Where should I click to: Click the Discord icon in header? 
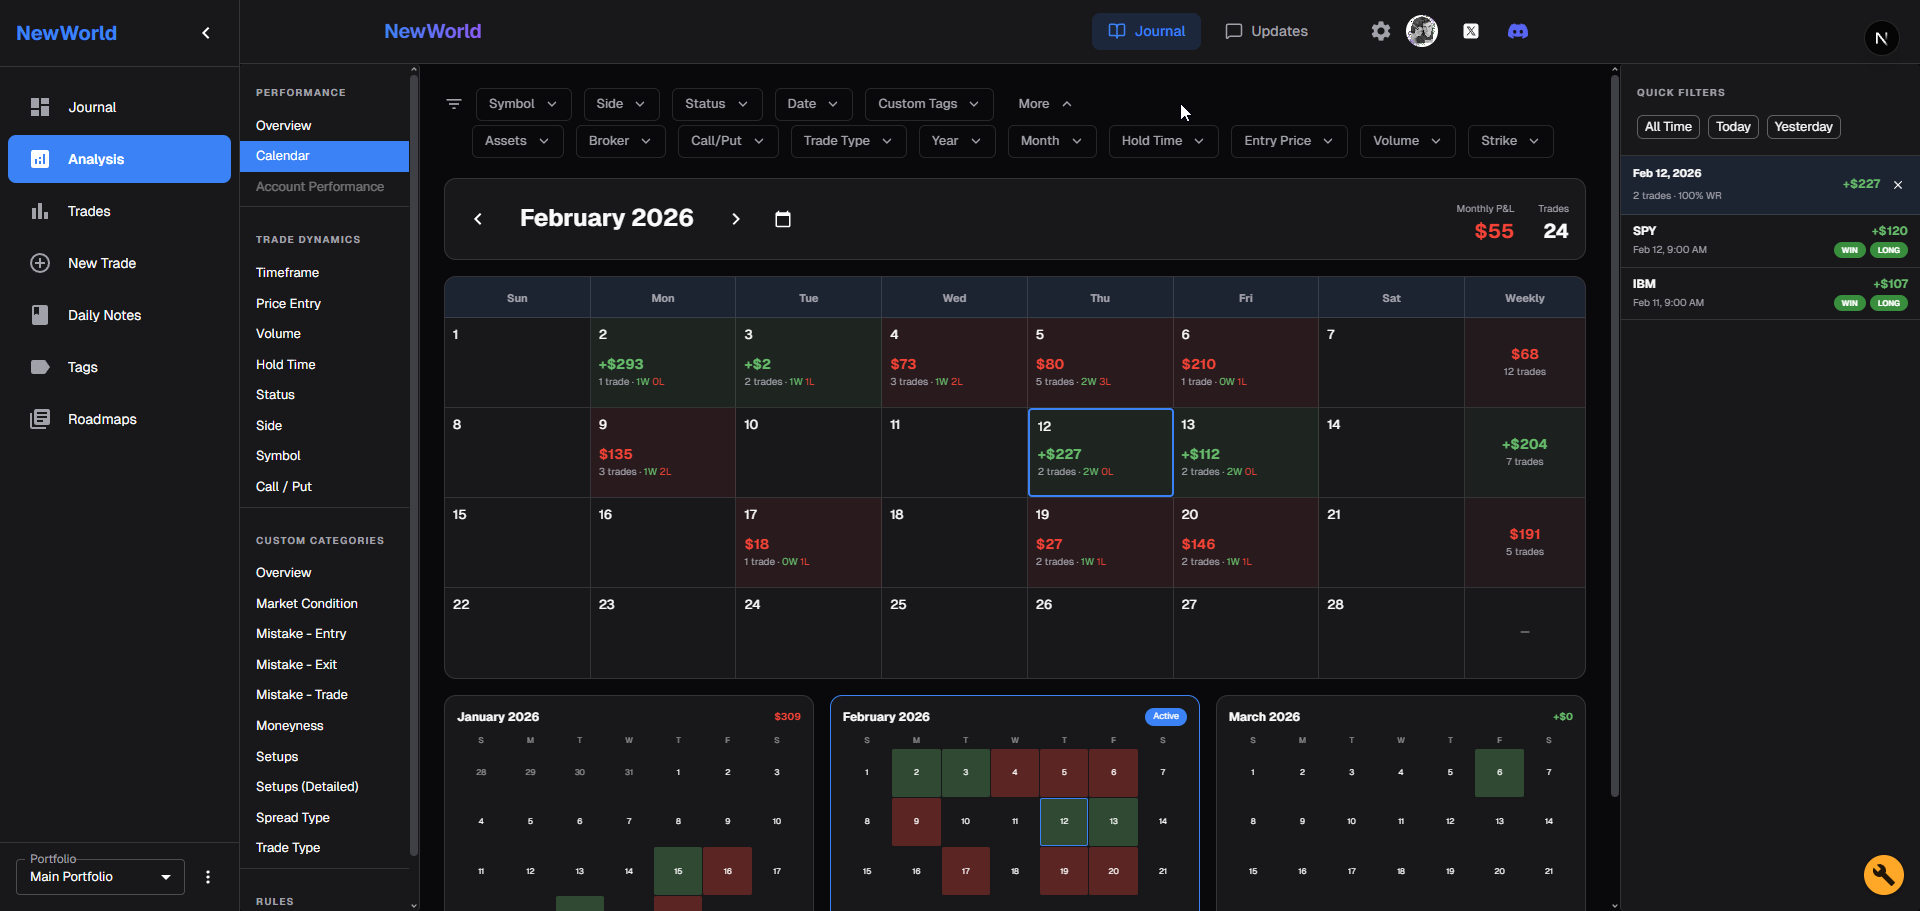click(1517, 31)
